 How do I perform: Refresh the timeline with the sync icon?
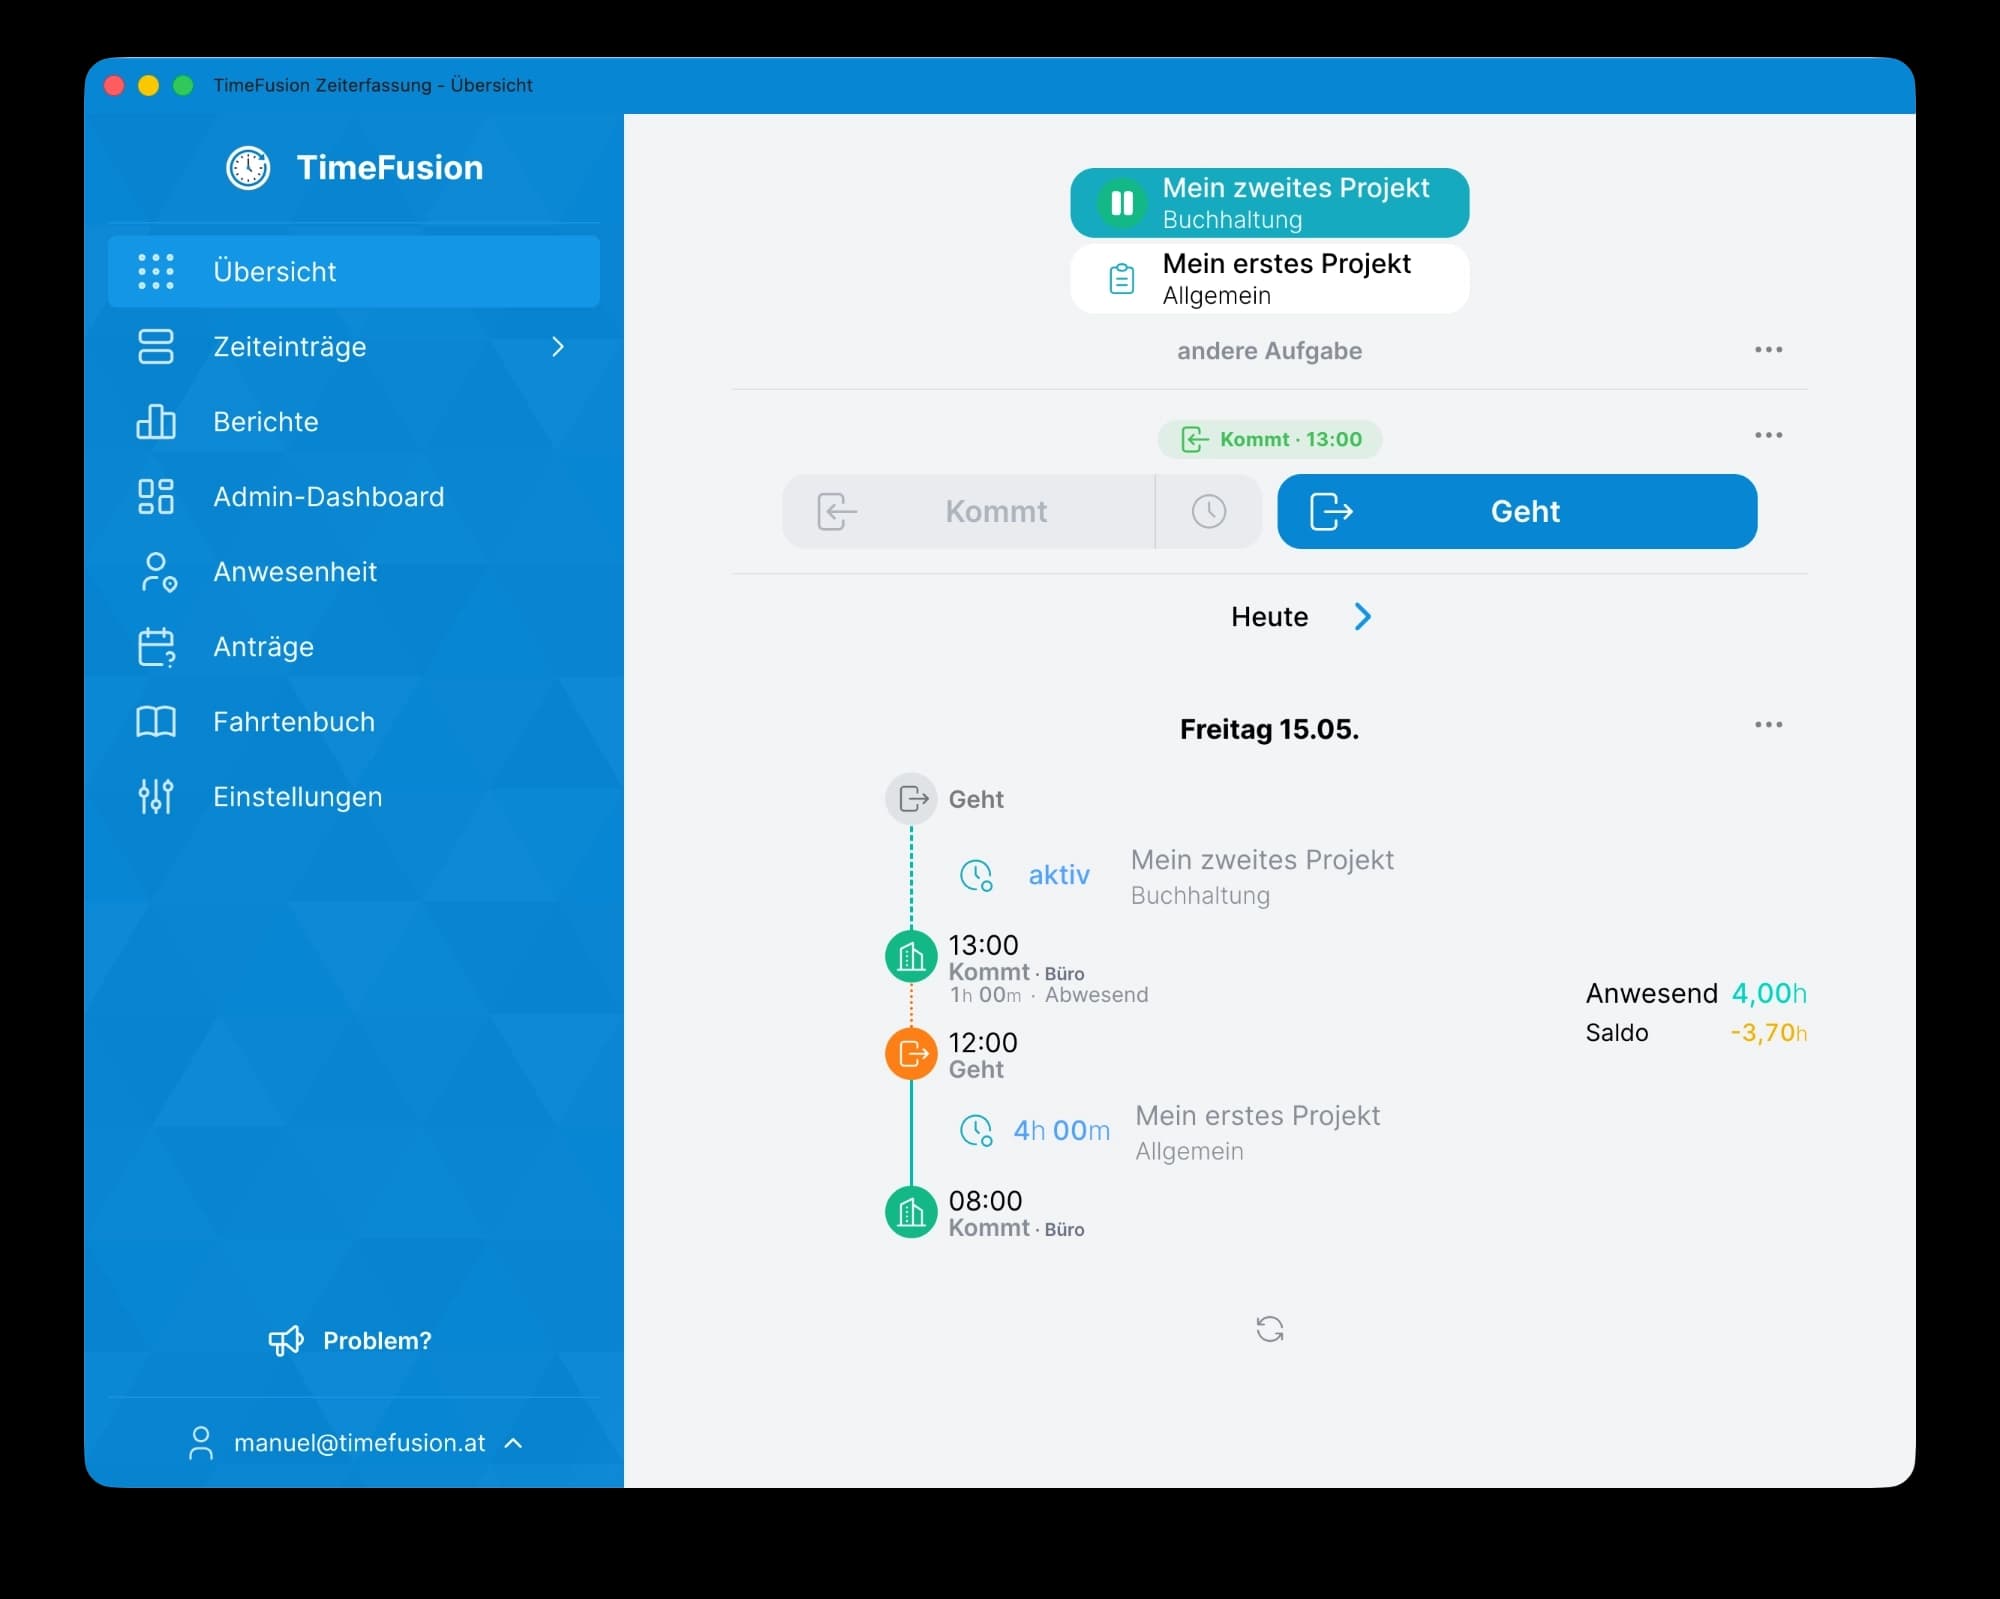tap(1269, 1329)
